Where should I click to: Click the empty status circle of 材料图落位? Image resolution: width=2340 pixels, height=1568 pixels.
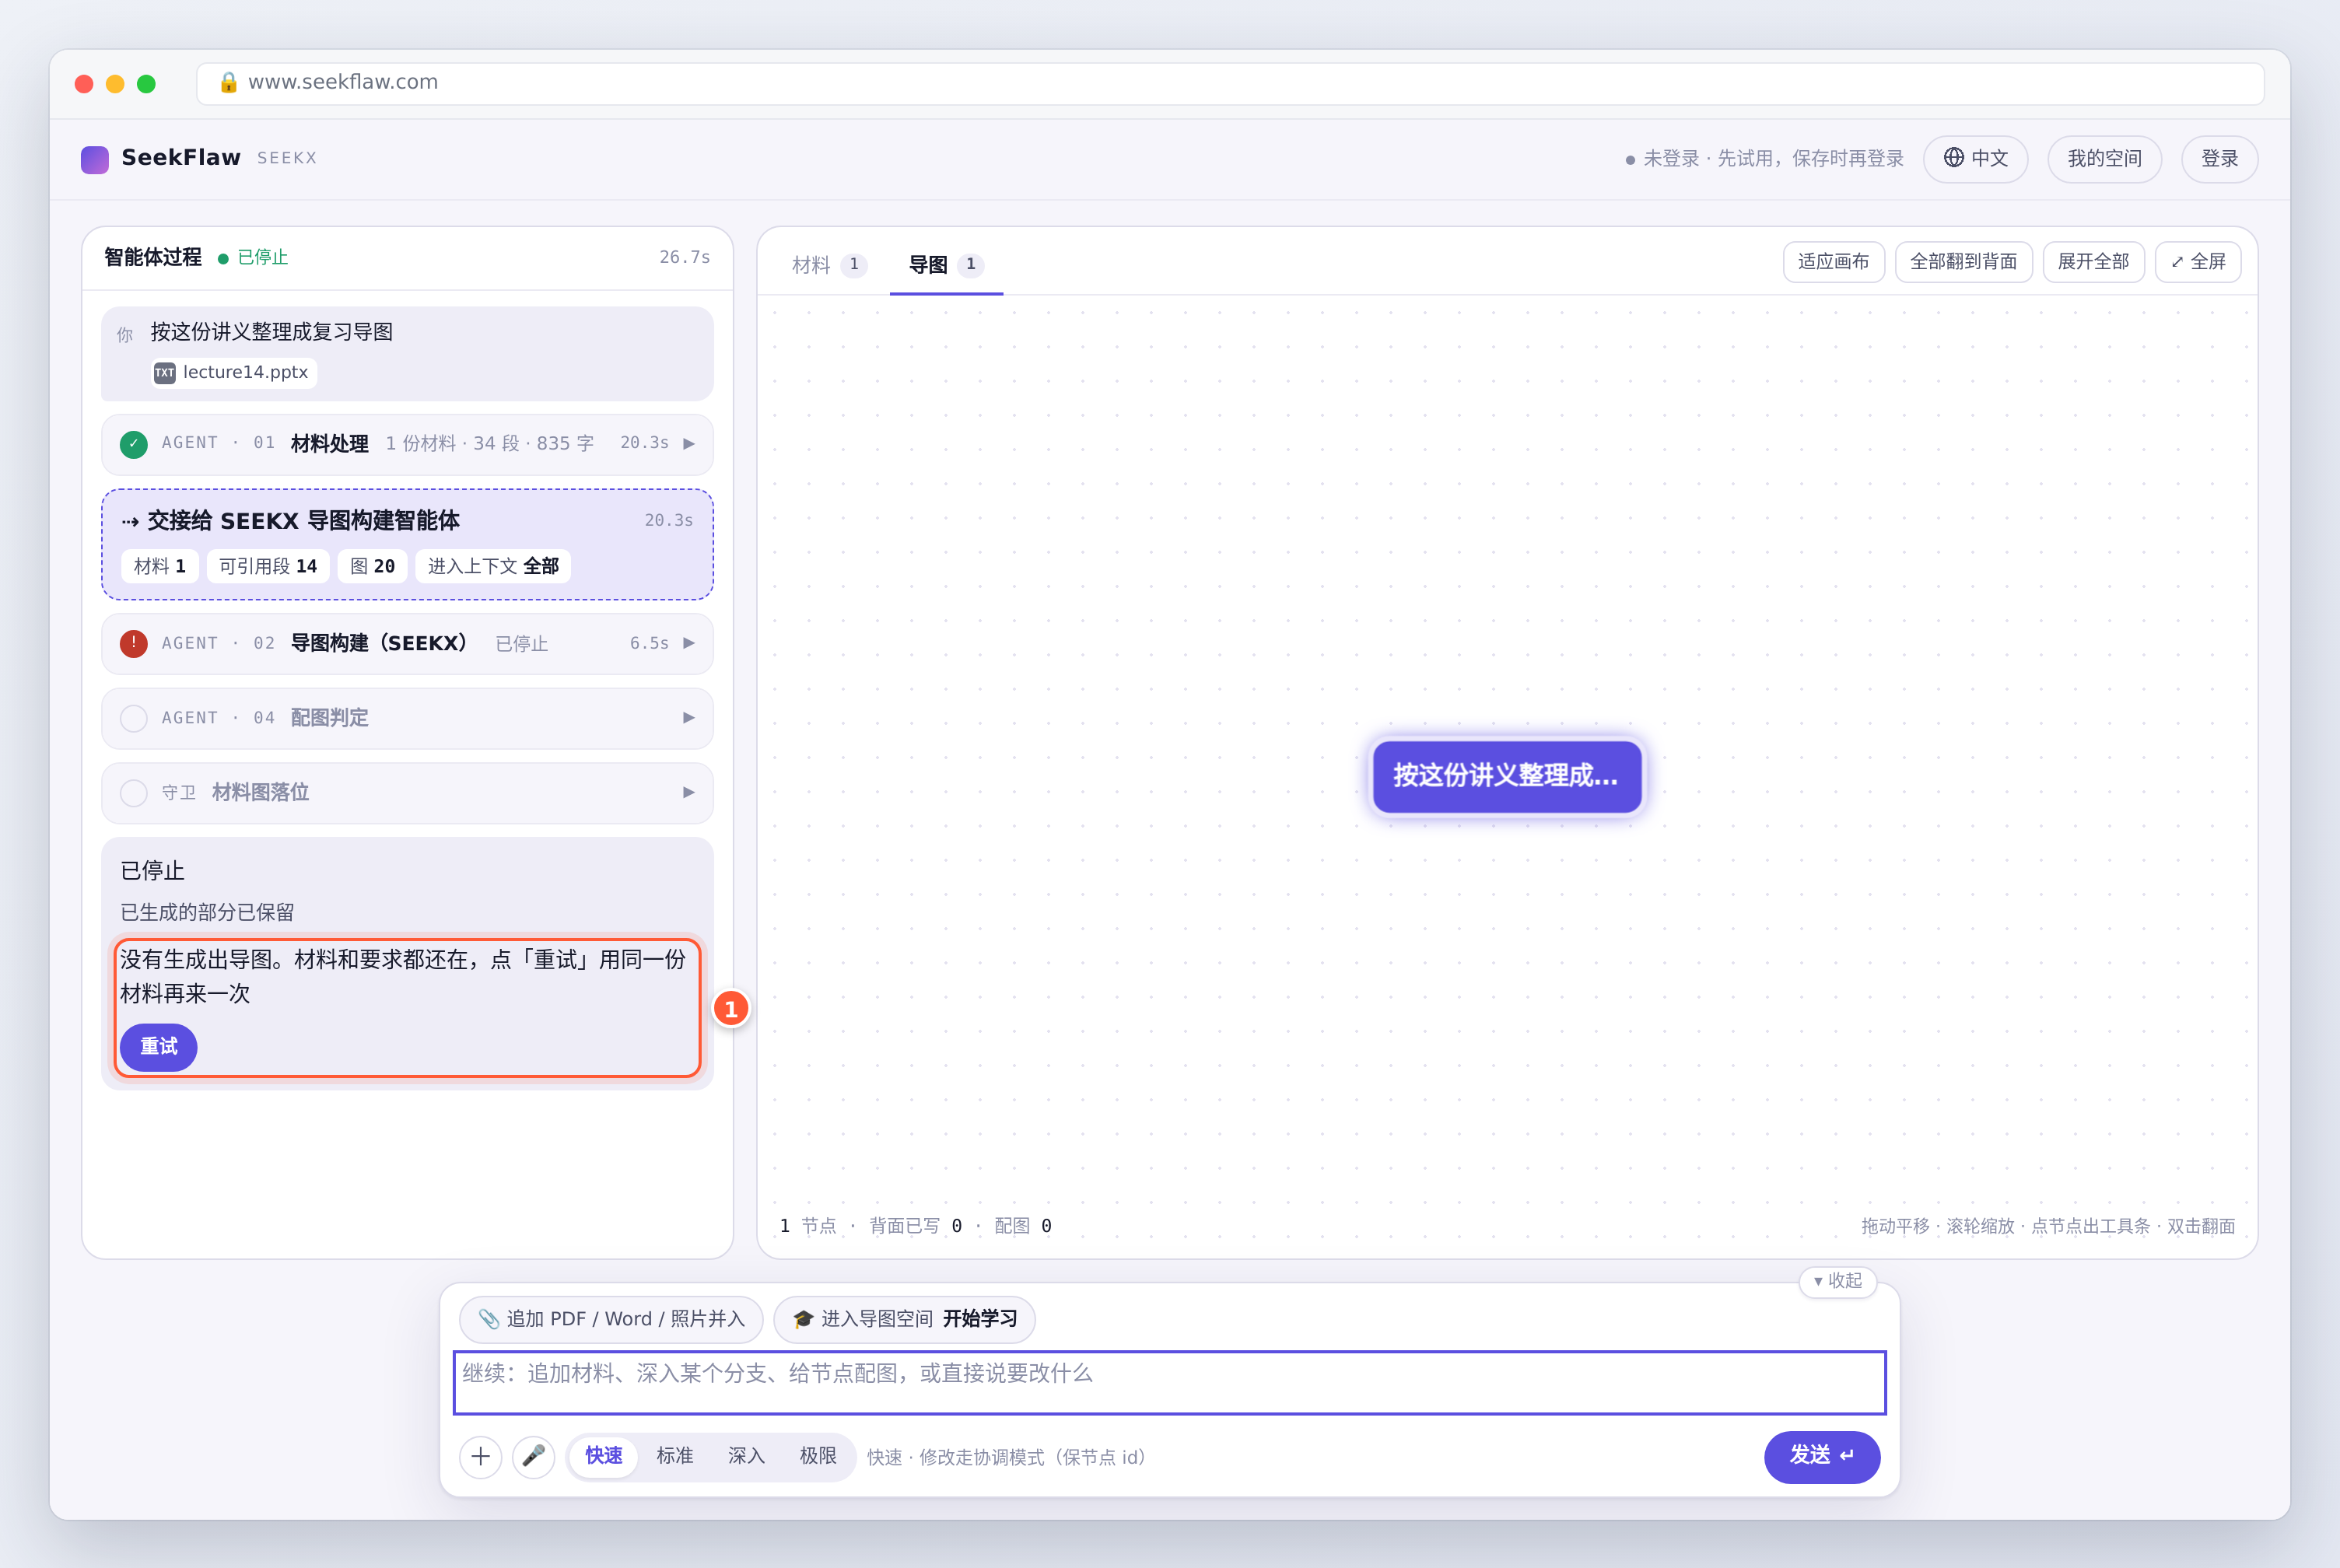click(133, 793)
